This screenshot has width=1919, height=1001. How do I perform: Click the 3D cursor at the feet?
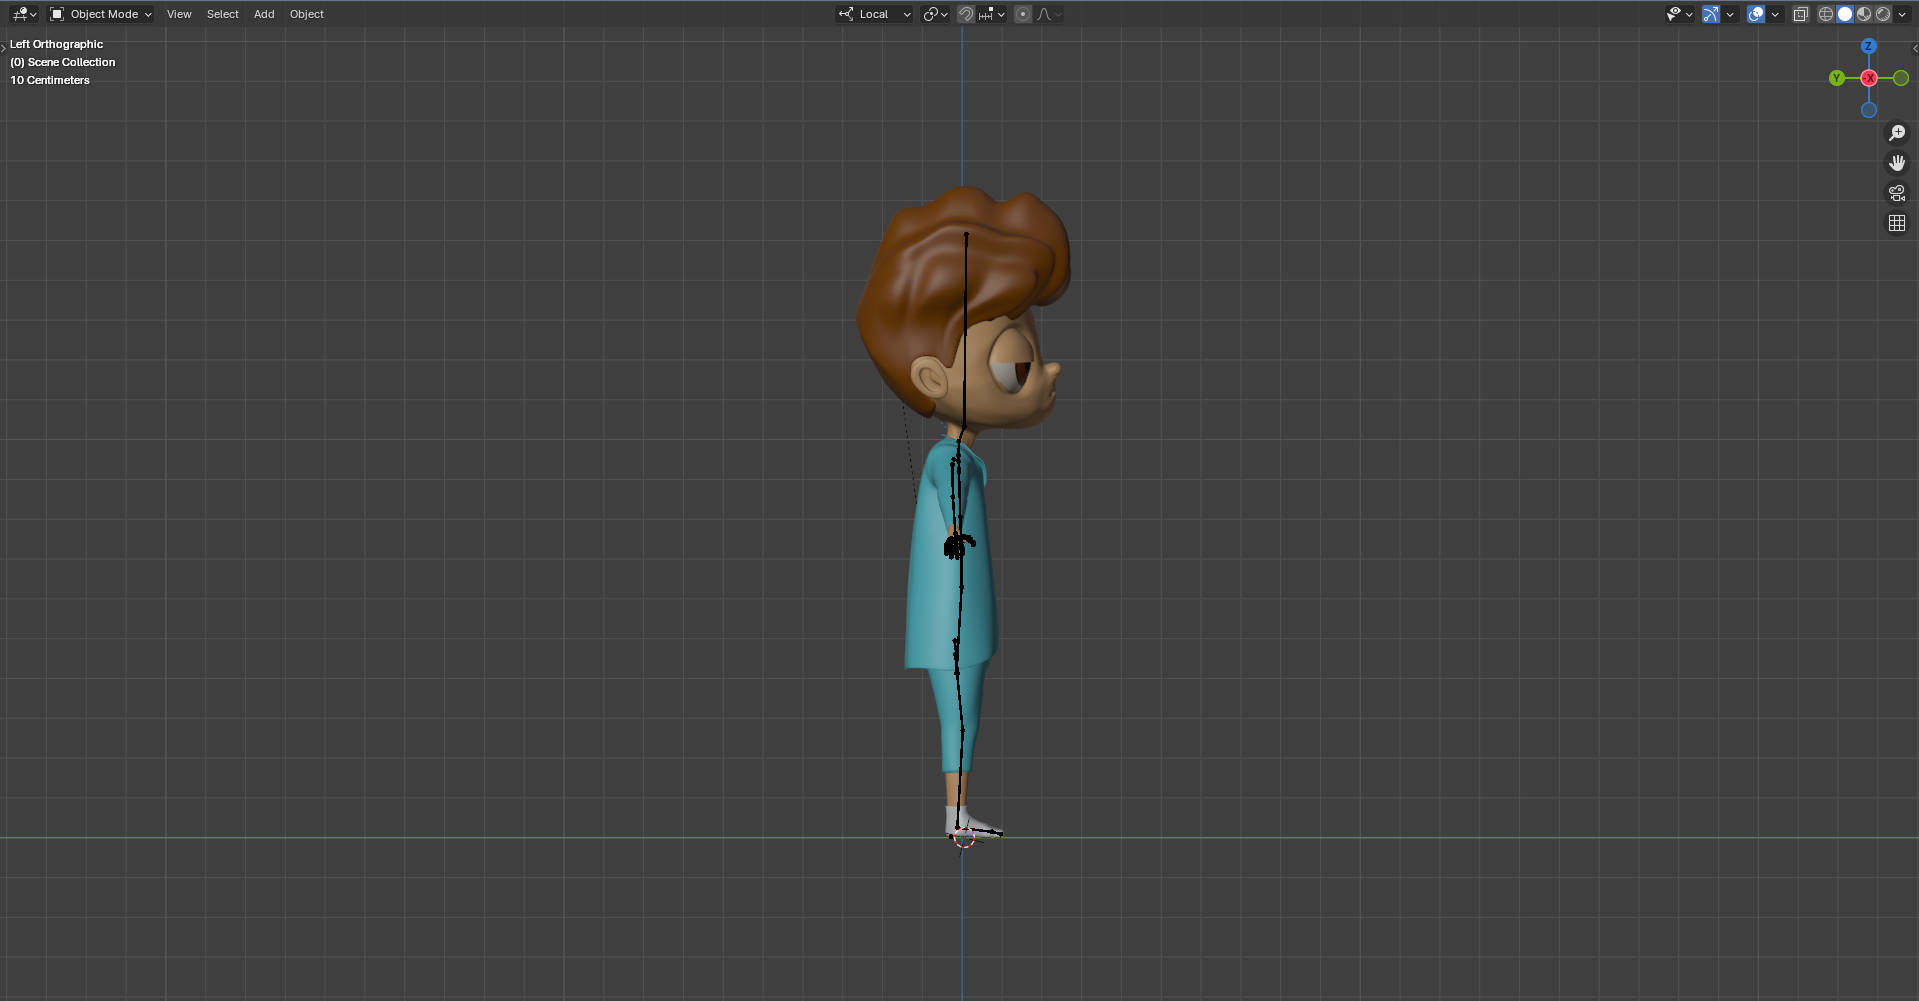964,838
